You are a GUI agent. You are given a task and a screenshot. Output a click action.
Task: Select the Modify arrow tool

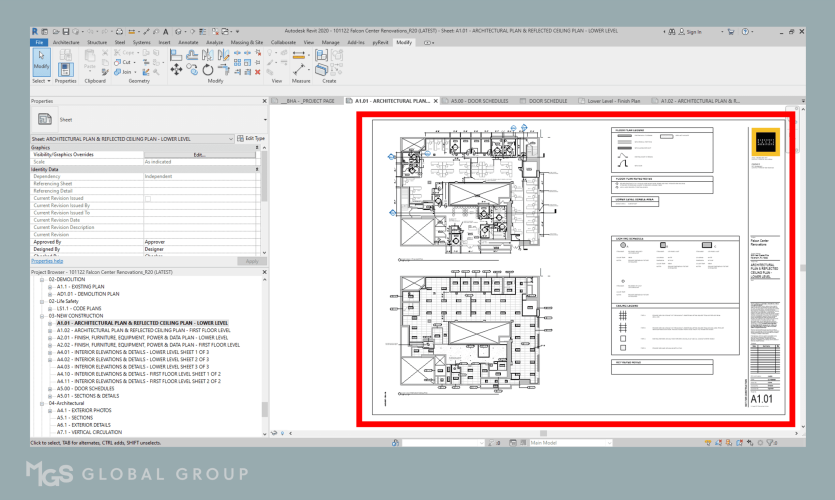coord(41,62)
